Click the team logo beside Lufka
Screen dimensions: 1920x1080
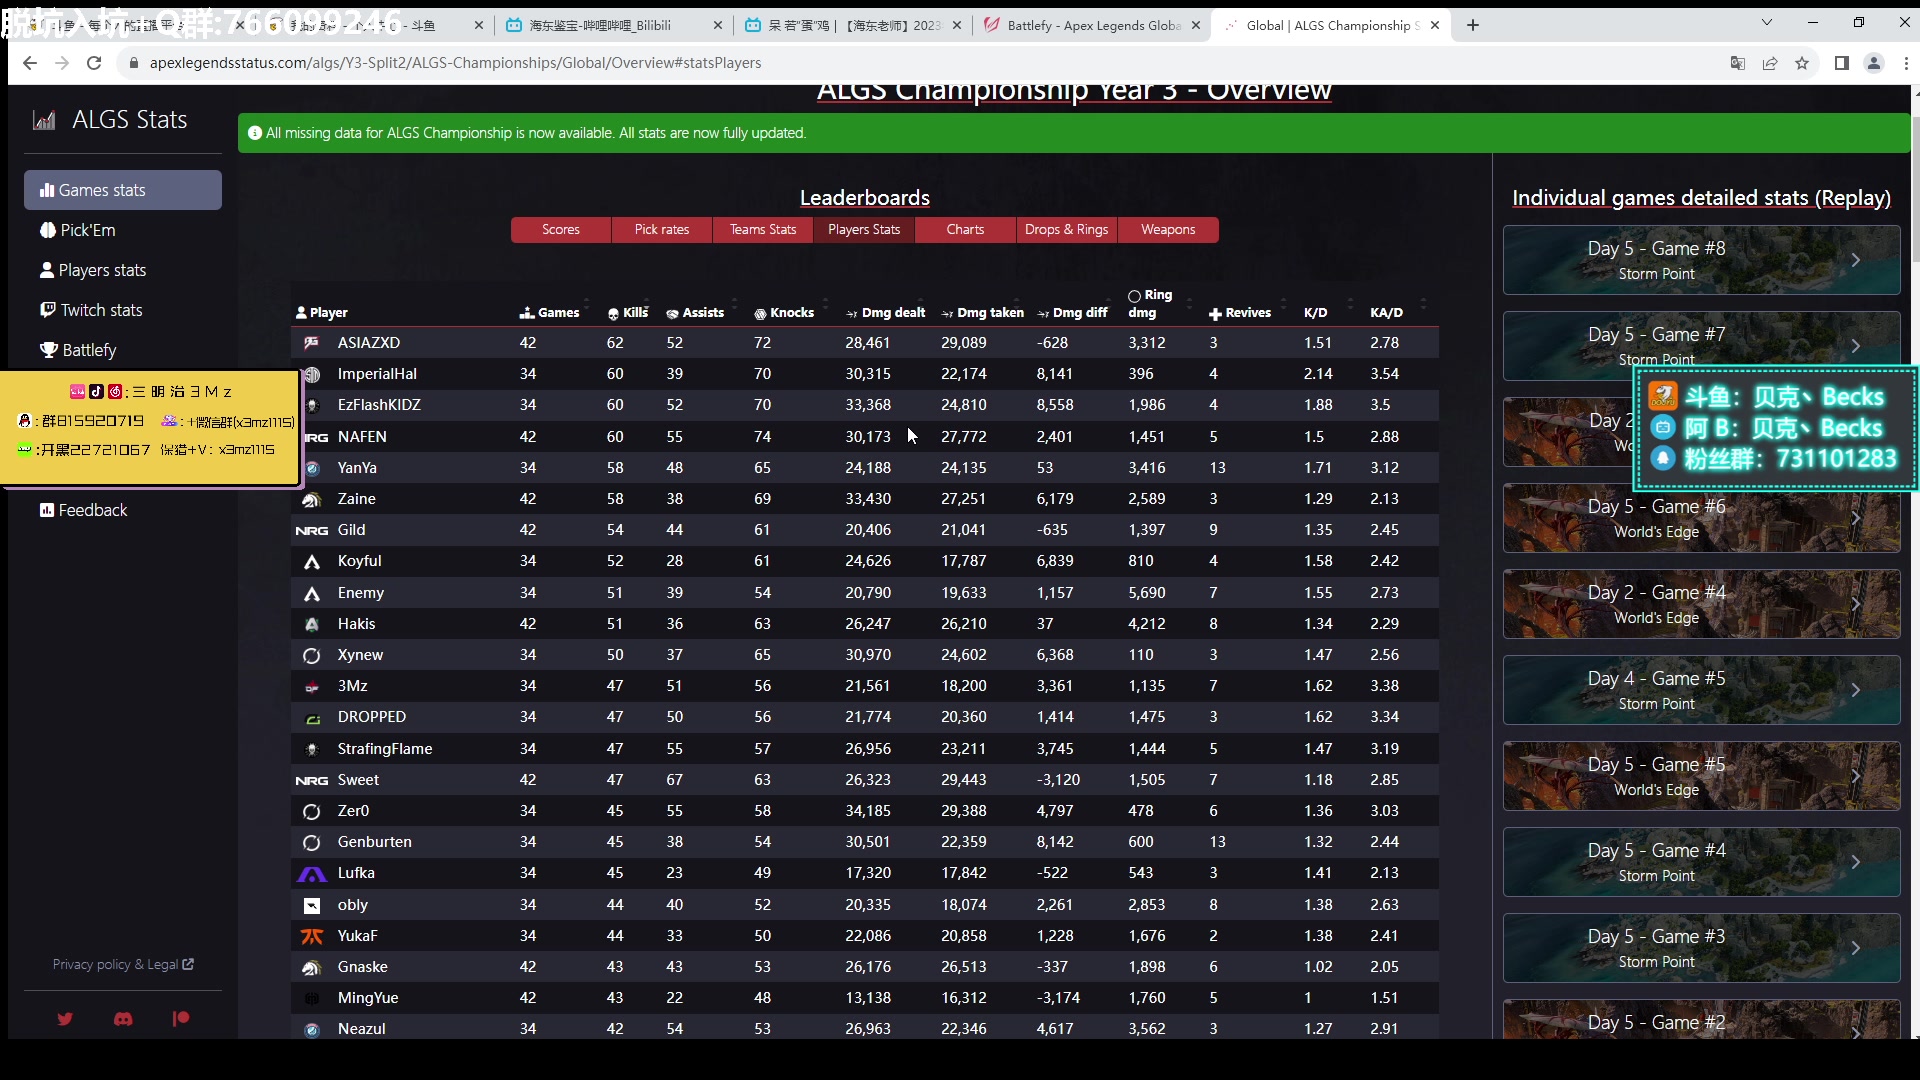312,873
